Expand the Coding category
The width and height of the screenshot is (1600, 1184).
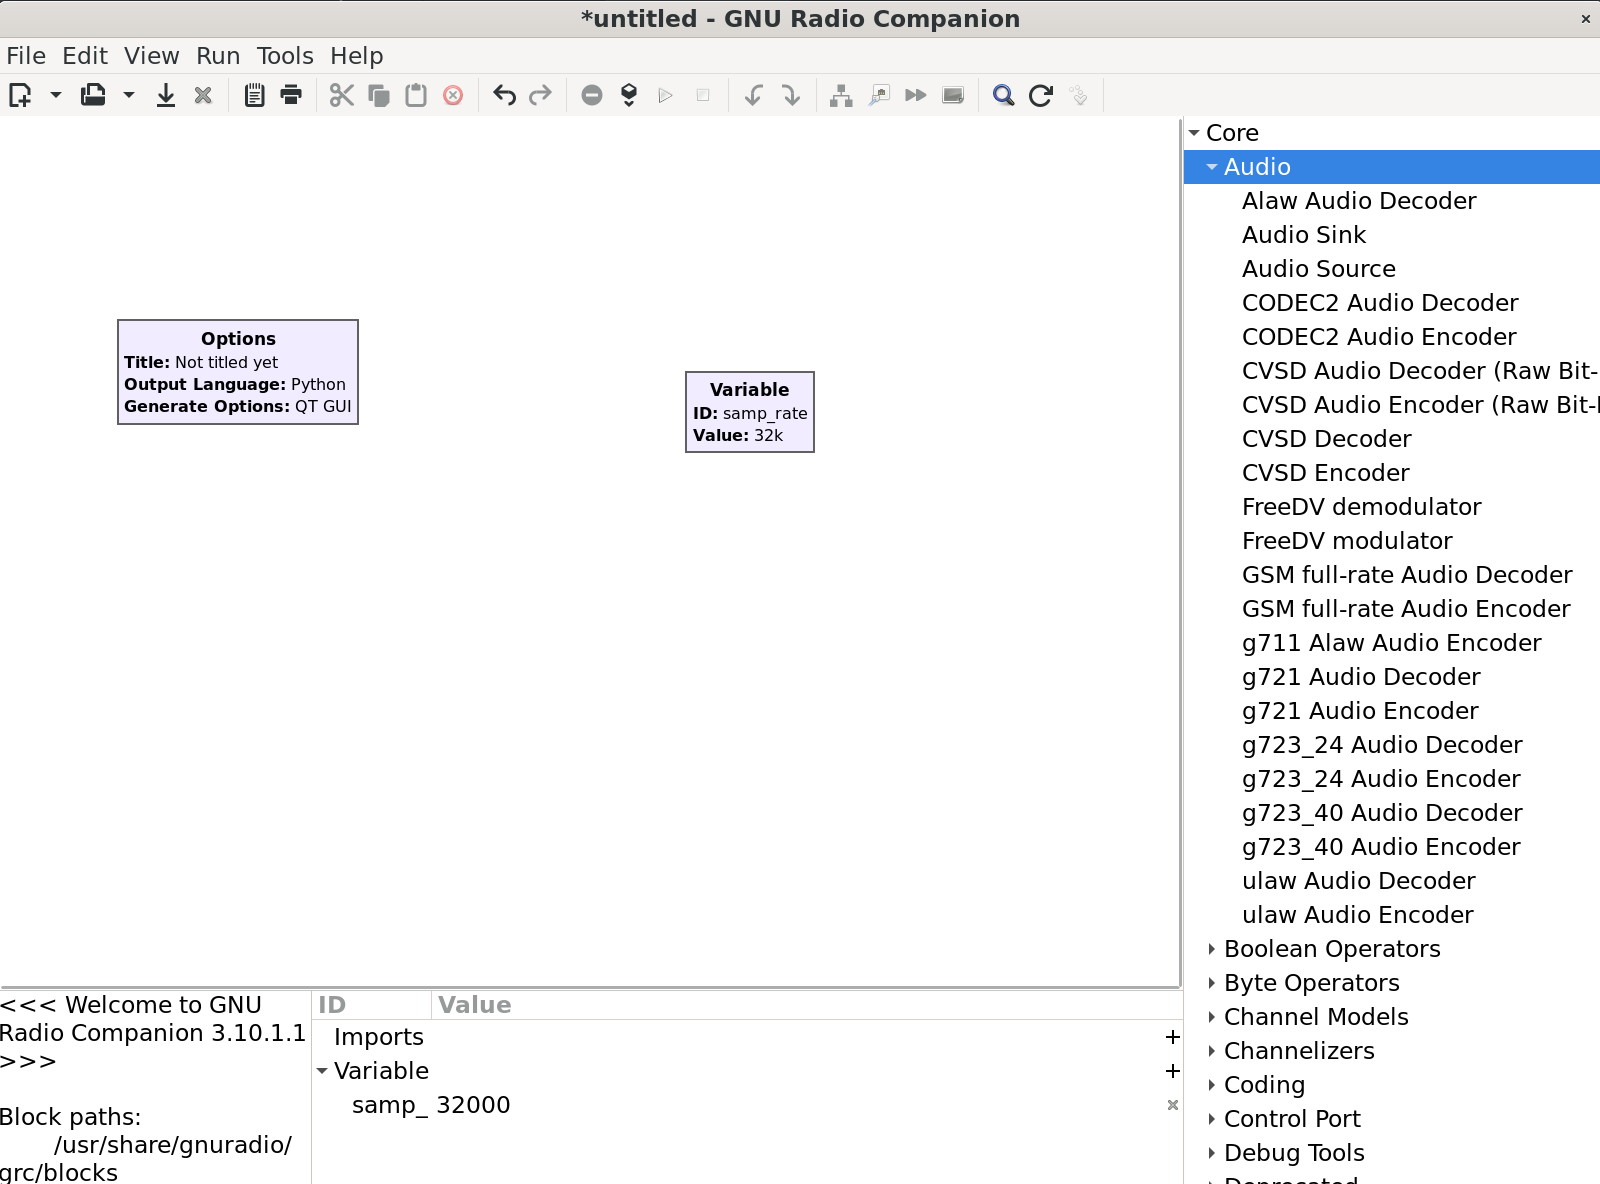tap(1212, 1085)
